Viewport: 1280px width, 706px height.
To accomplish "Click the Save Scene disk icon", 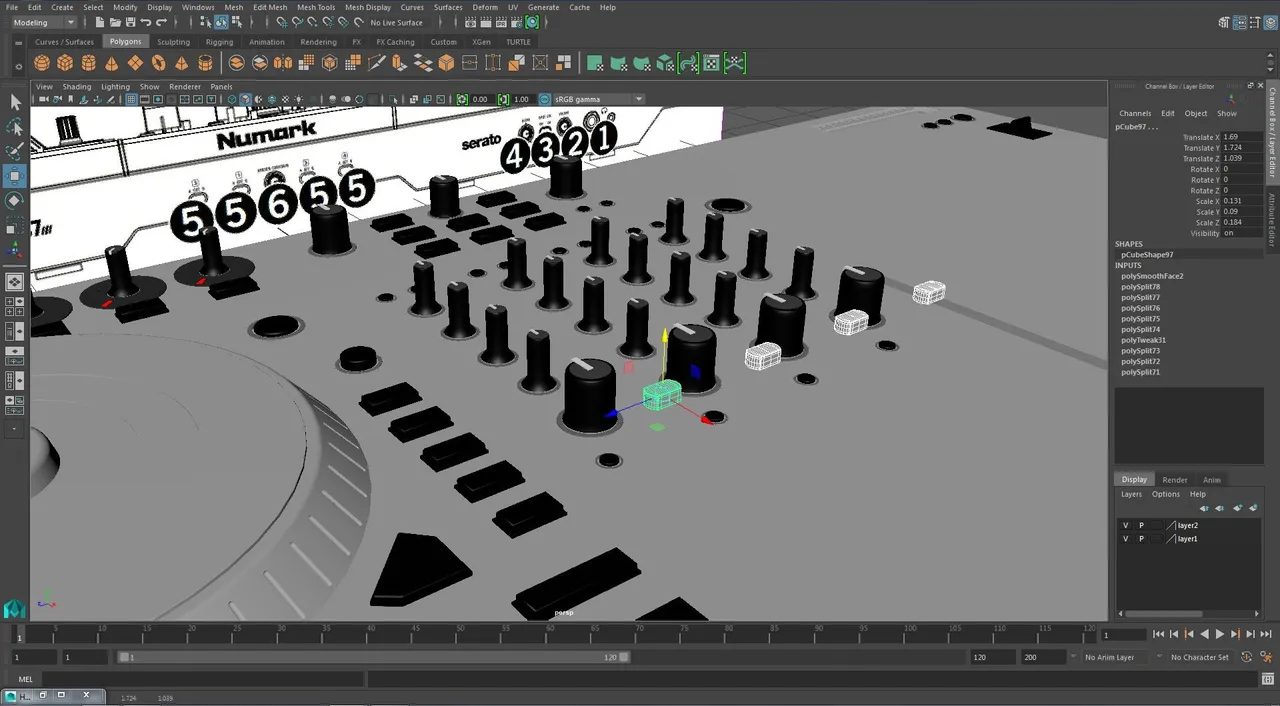I will coord(131,22).
